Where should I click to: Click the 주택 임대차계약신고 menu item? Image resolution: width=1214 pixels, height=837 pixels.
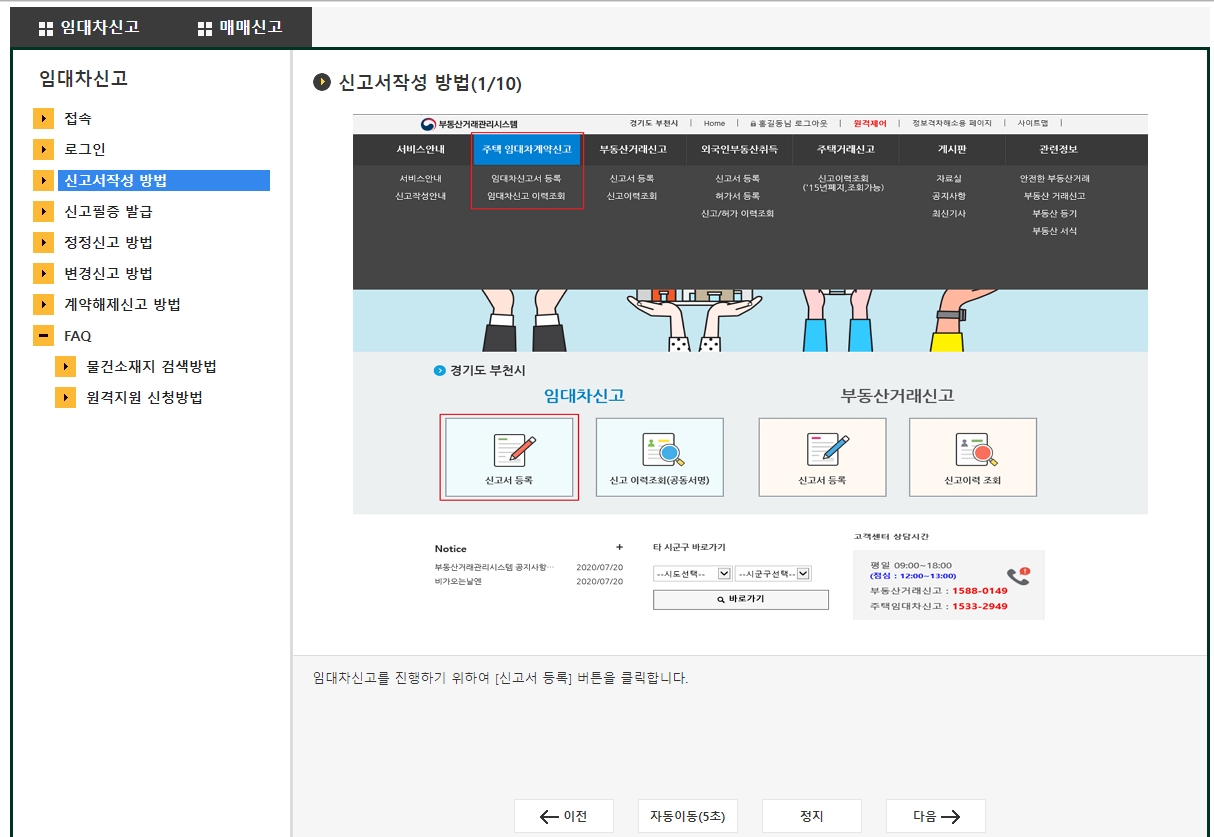pos(527,149)
